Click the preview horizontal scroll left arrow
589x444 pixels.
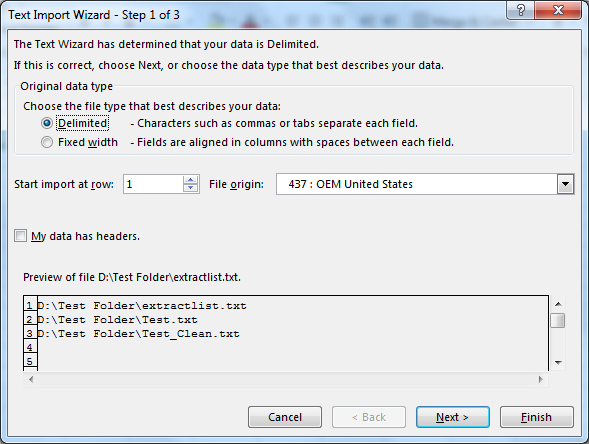[31, 379]
